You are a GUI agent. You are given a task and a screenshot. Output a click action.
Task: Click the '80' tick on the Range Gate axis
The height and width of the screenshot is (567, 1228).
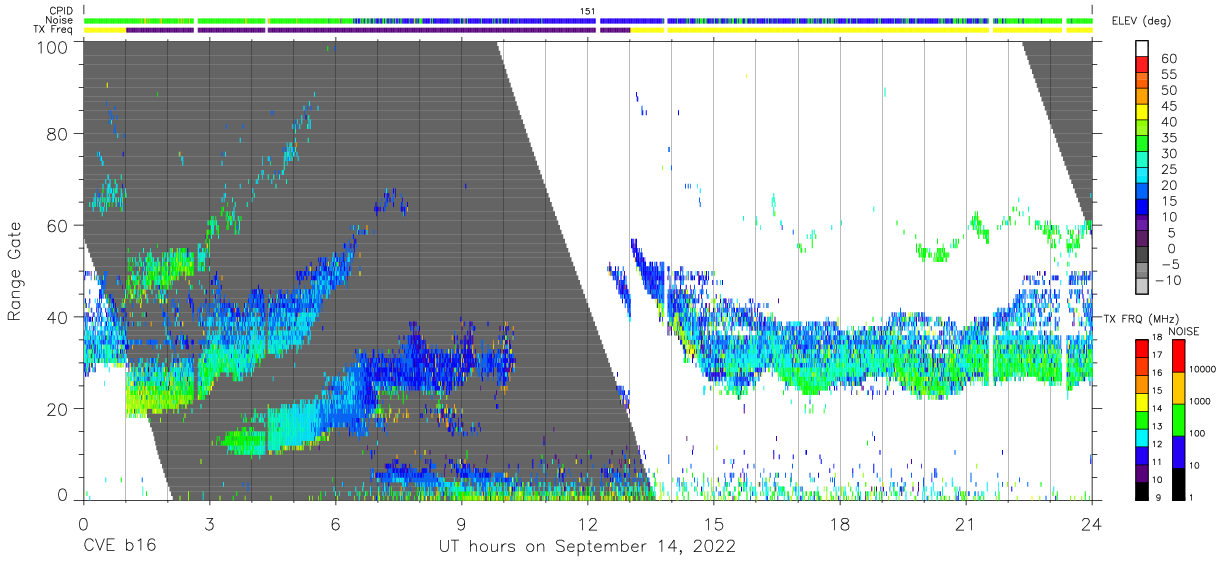point(58,134)
